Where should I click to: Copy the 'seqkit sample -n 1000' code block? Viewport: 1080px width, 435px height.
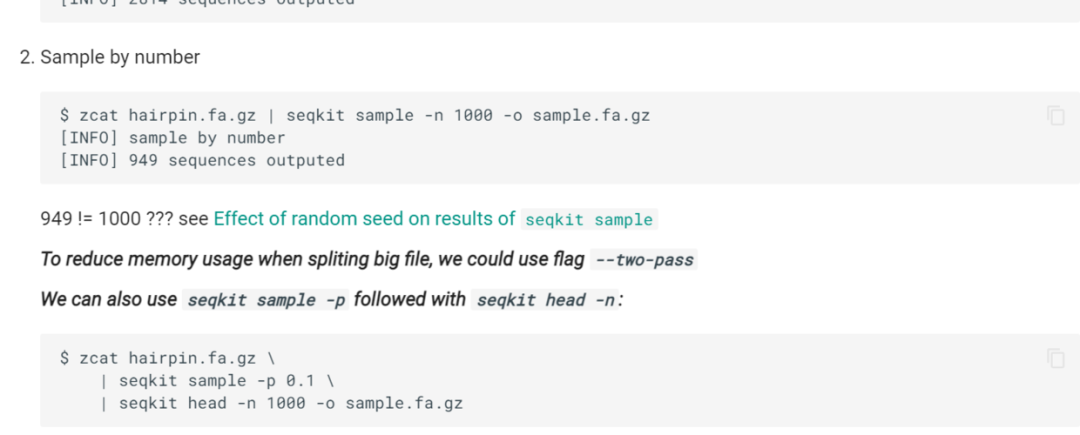(x=1055, y=116)
